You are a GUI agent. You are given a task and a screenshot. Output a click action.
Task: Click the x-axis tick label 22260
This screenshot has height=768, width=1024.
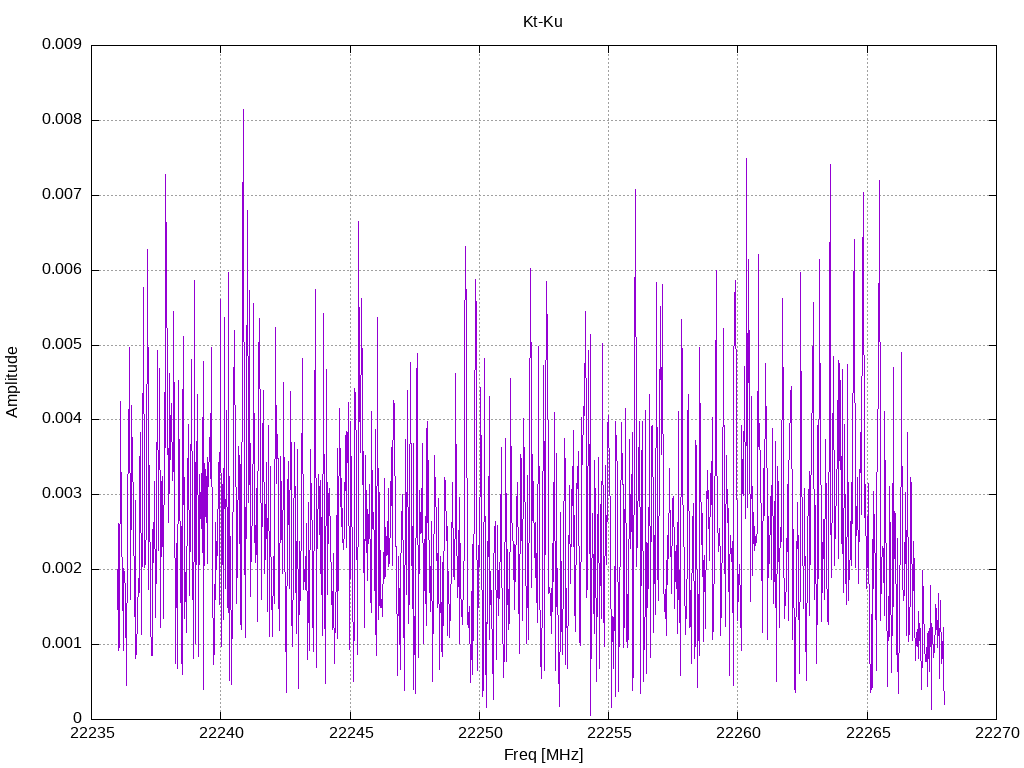pos(739,733)
